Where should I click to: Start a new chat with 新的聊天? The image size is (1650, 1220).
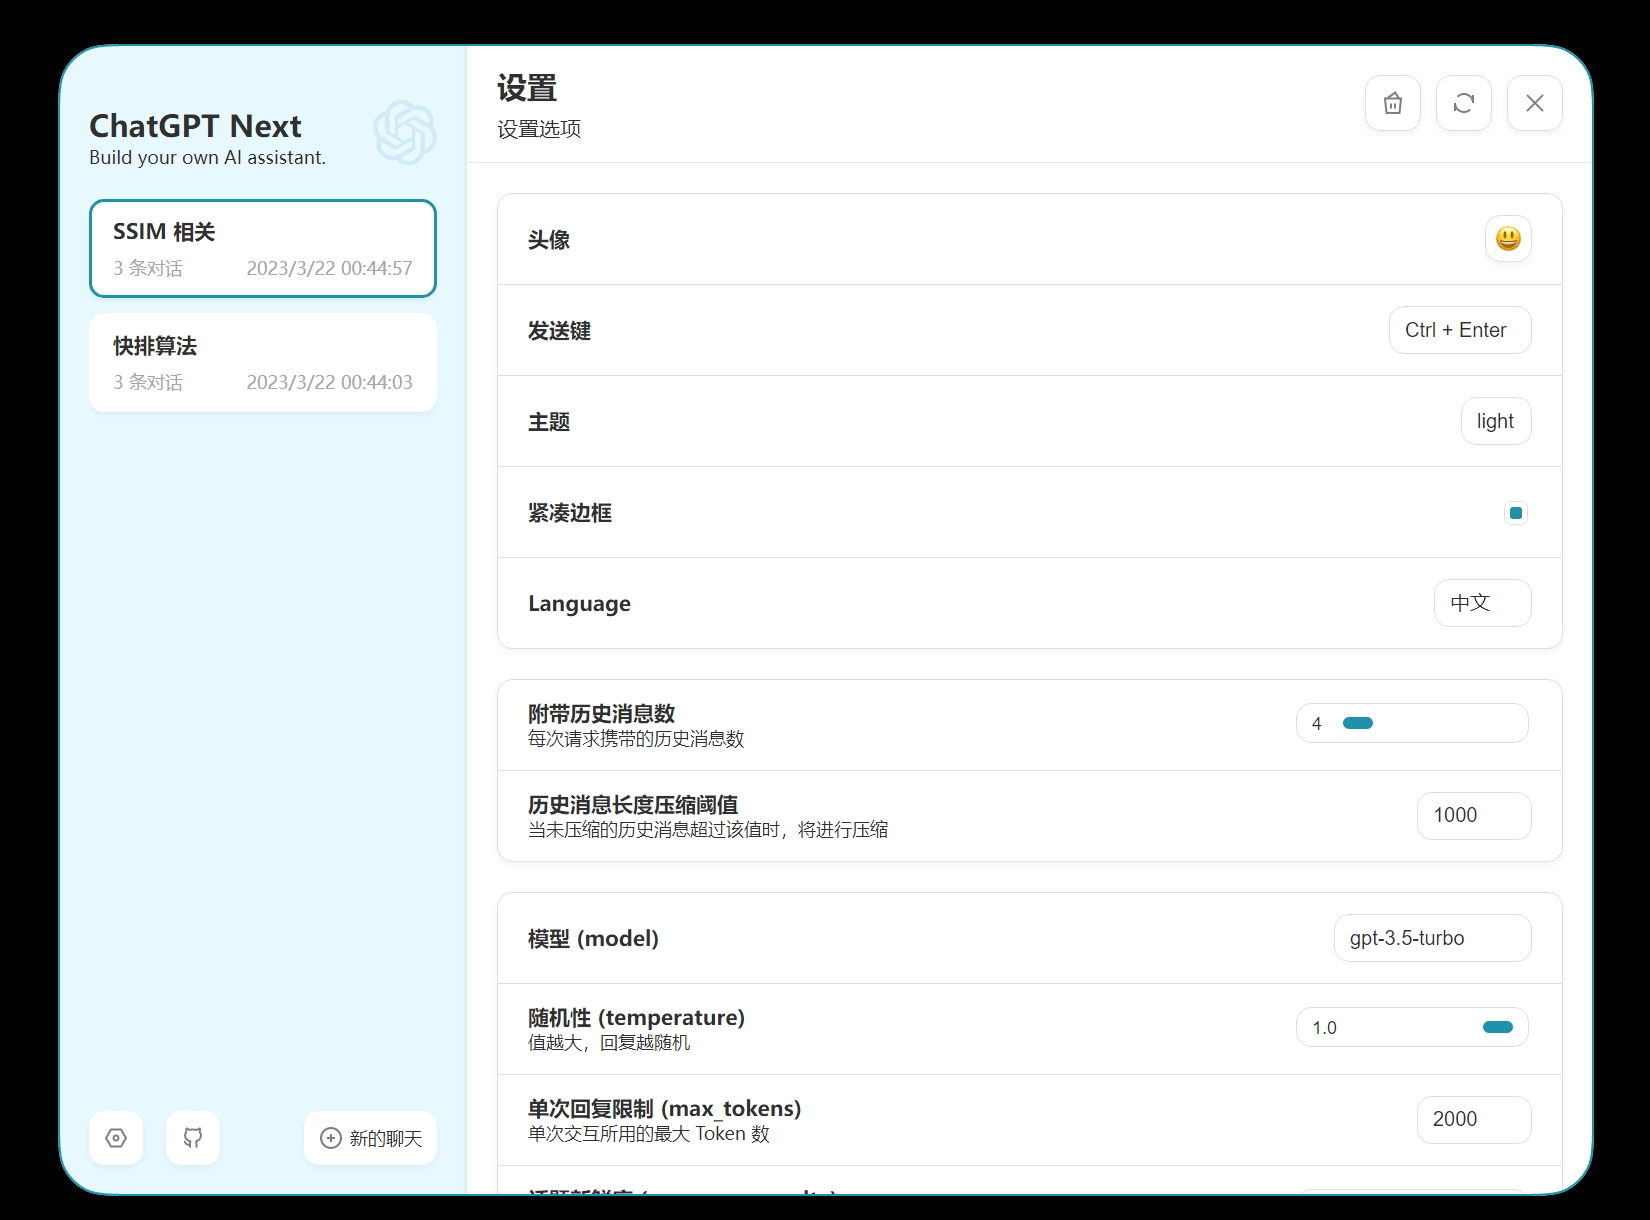coord(370,1138)
